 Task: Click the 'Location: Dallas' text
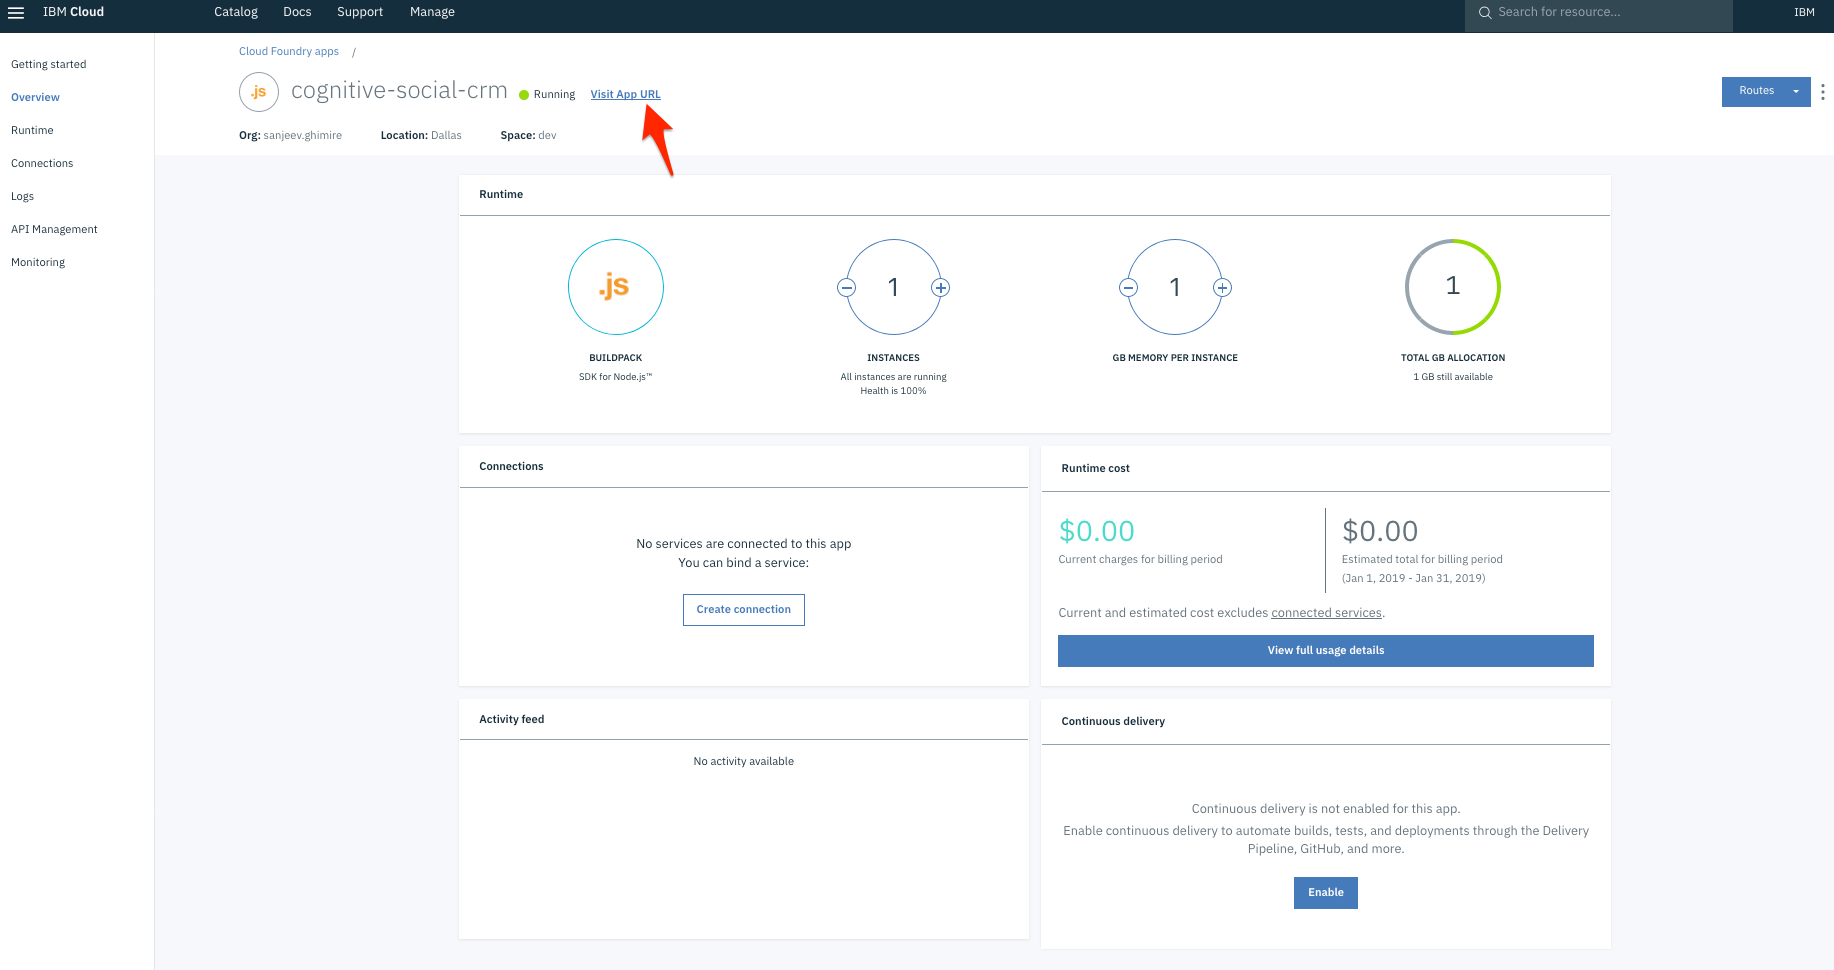[x=421, y=135]
